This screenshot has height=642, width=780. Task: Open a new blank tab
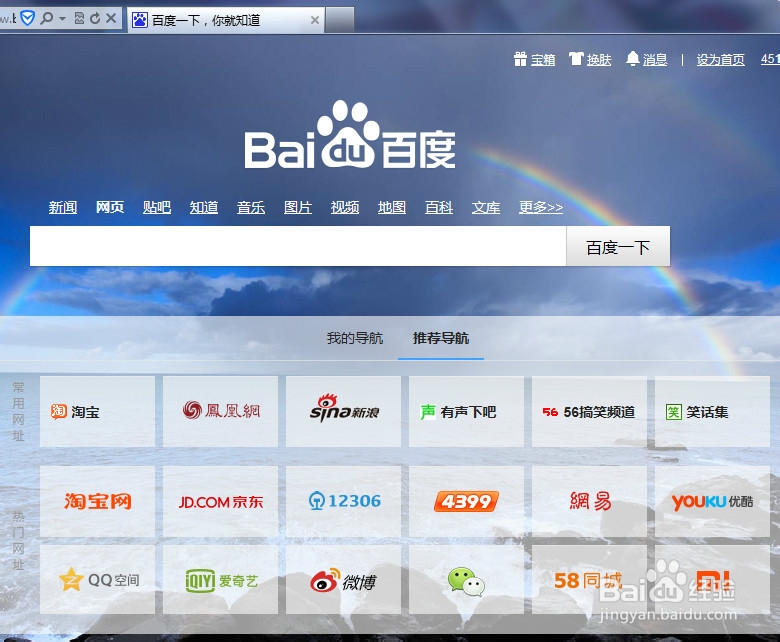339,20
